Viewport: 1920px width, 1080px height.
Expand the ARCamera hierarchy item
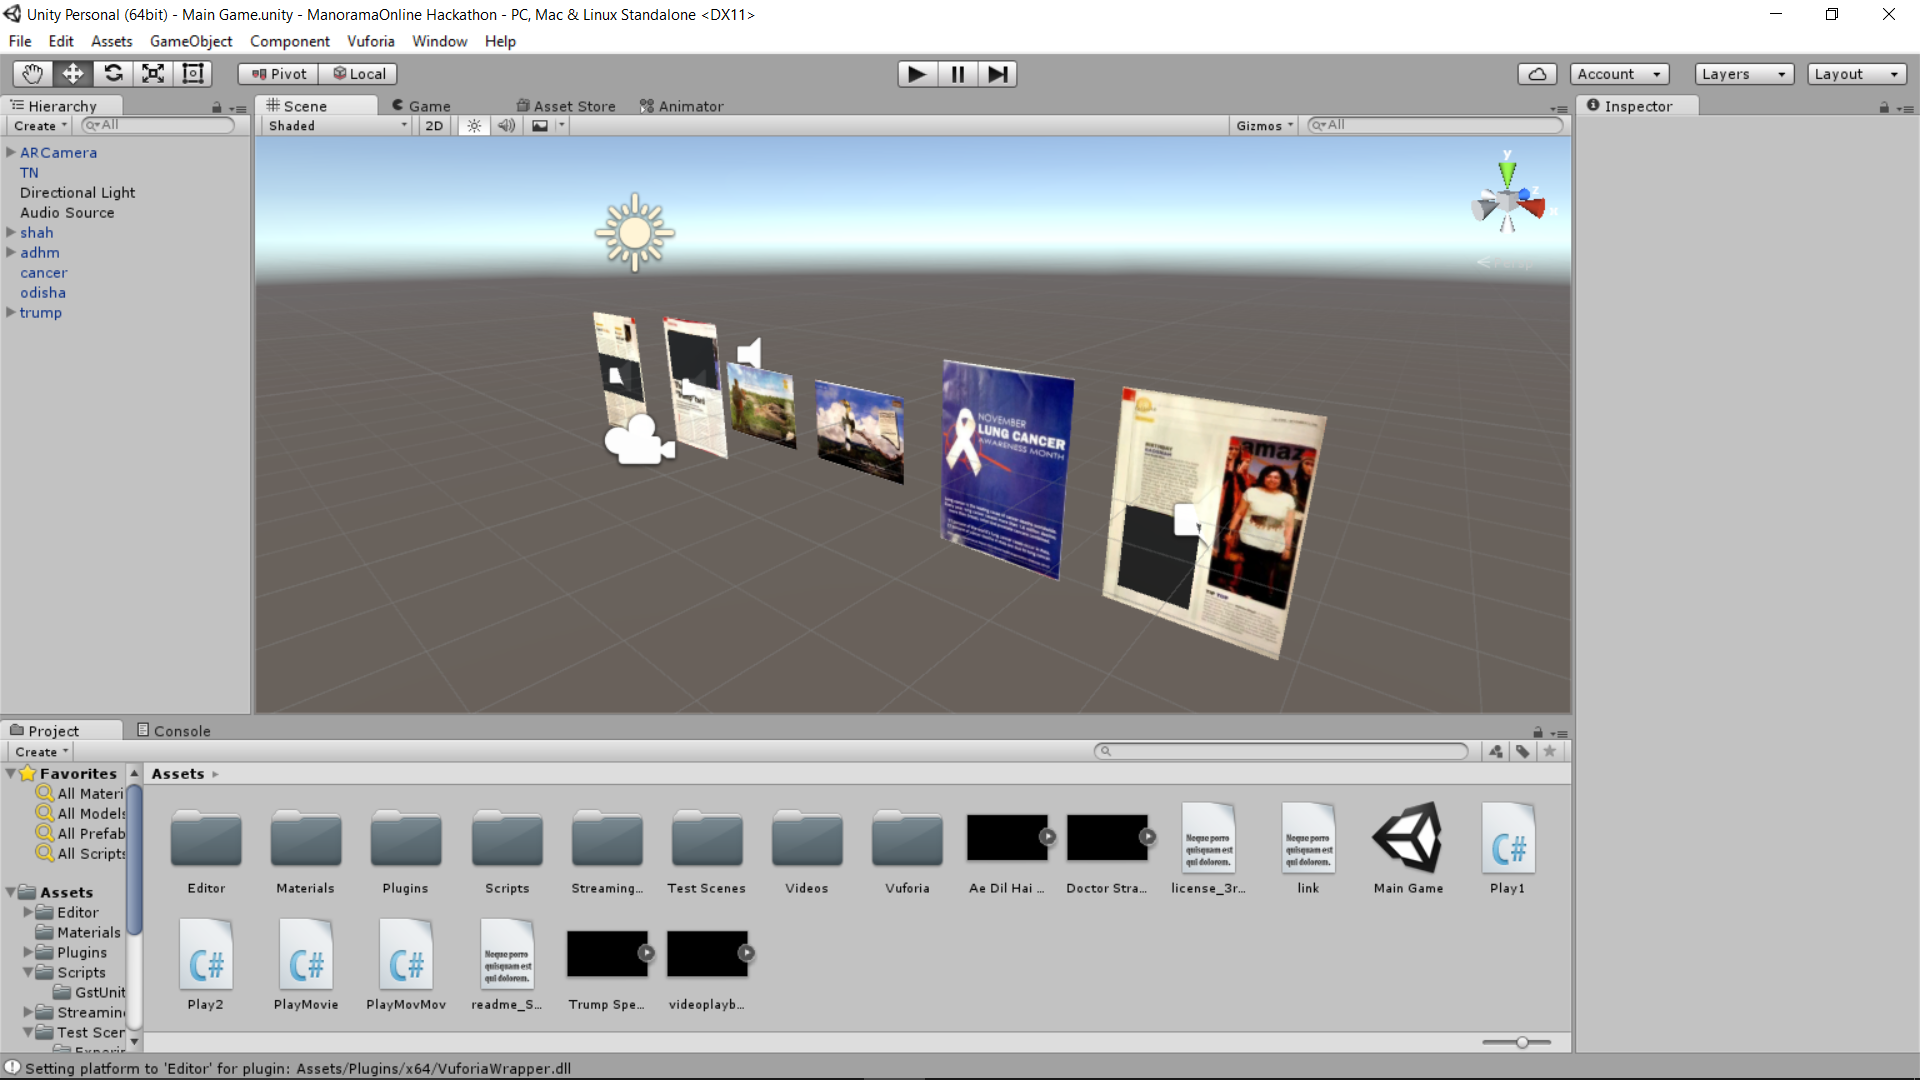click(x=11, y=153)
